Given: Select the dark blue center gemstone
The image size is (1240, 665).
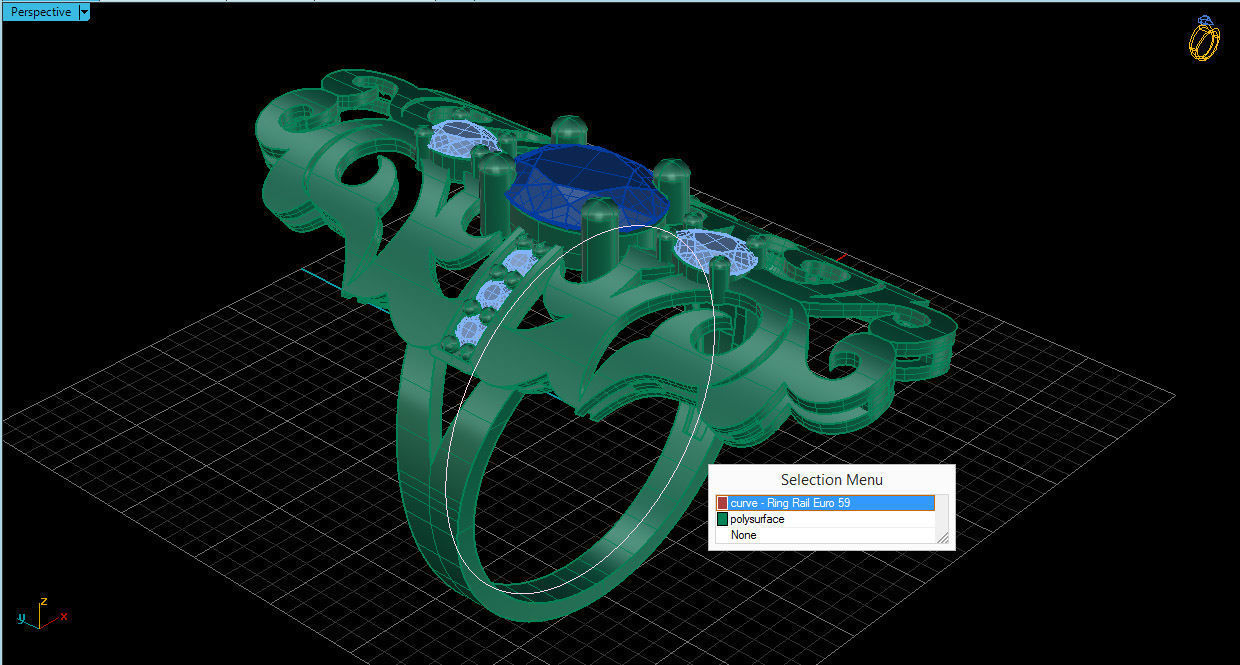Looking at the screenshot, I should click(587, 188).
